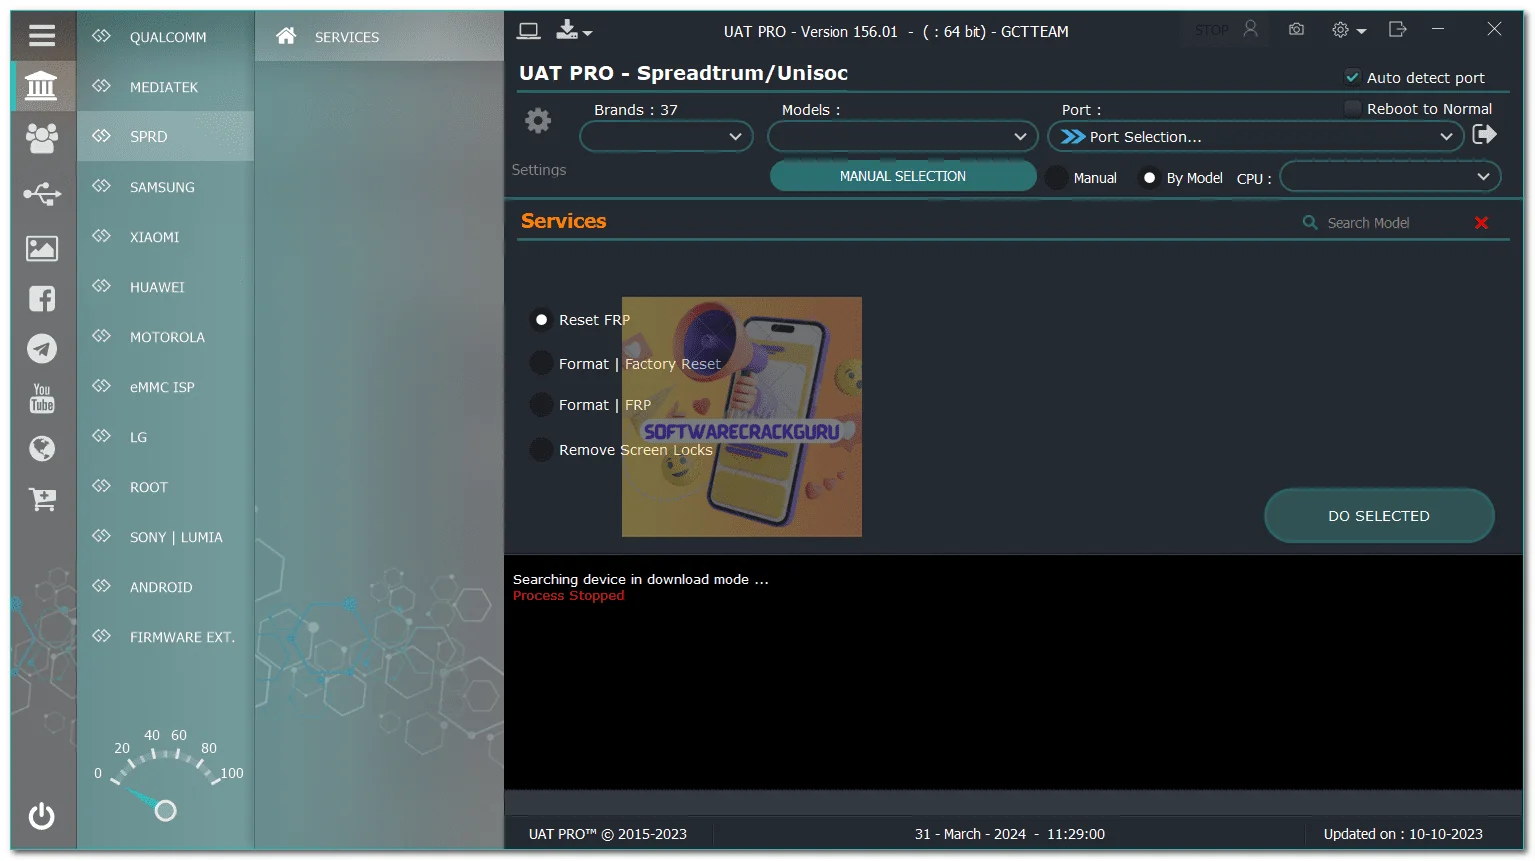Viewport: 1535px width, 861px height.
Task: Click the DO SELECTED button
Action: pyautogui.click(x=1379, y=516)
